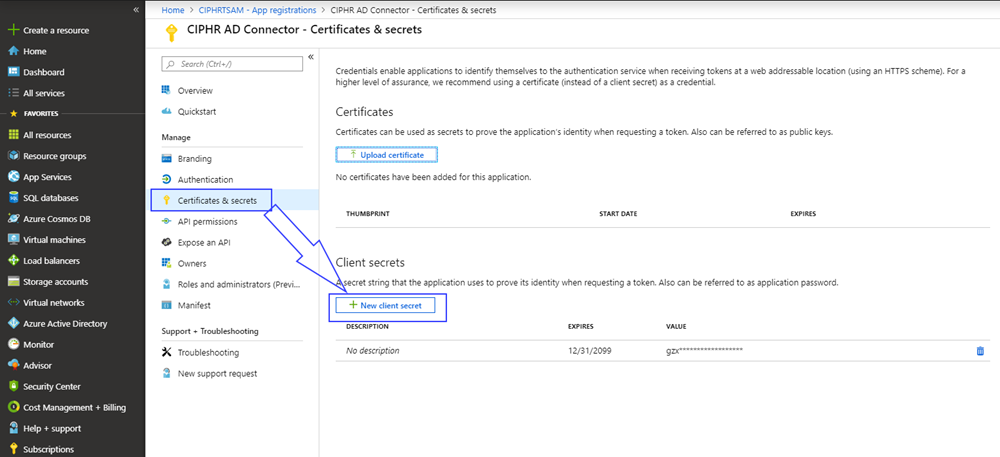1000x457 pixels.
Task: Click the Upload certificate button
Action: click(387, 155)
